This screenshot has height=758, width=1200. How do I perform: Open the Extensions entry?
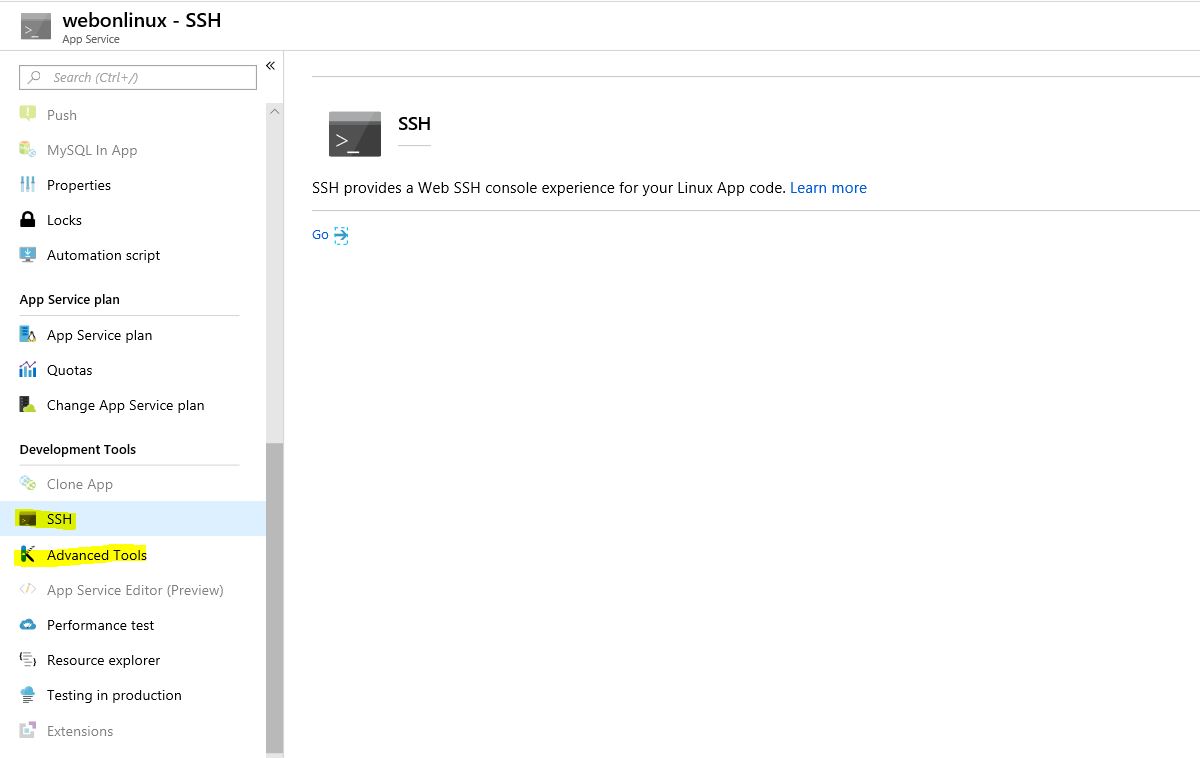point(80,731)
